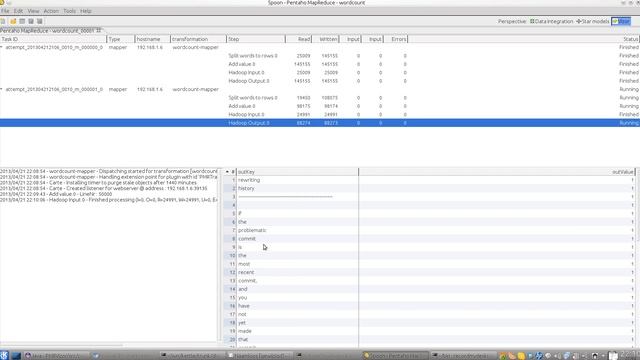
Task: Switch to Star models perspective
Action: 593,21
